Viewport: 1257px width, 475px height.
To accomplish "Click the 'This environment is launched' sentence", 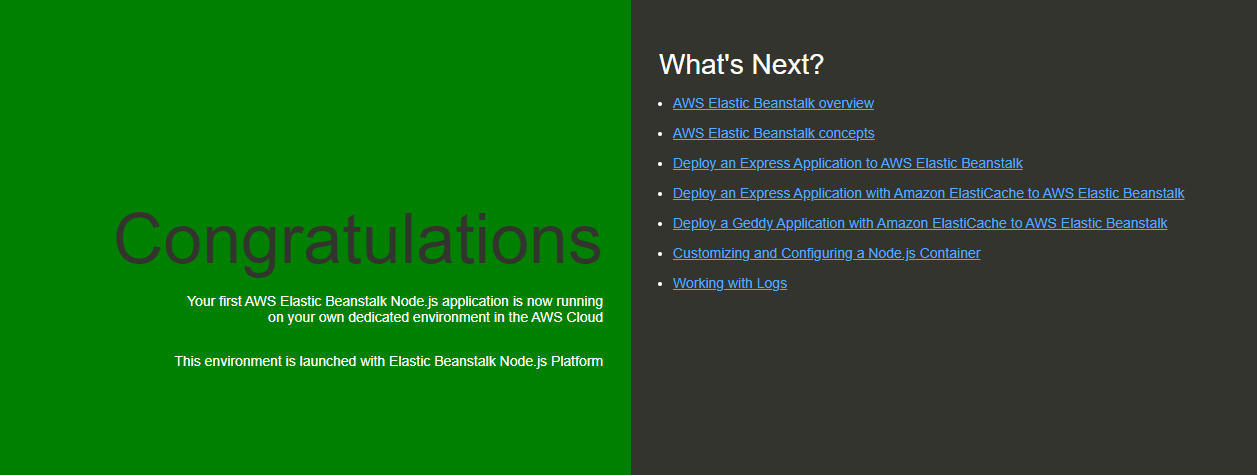I will [x=388, y=361].
